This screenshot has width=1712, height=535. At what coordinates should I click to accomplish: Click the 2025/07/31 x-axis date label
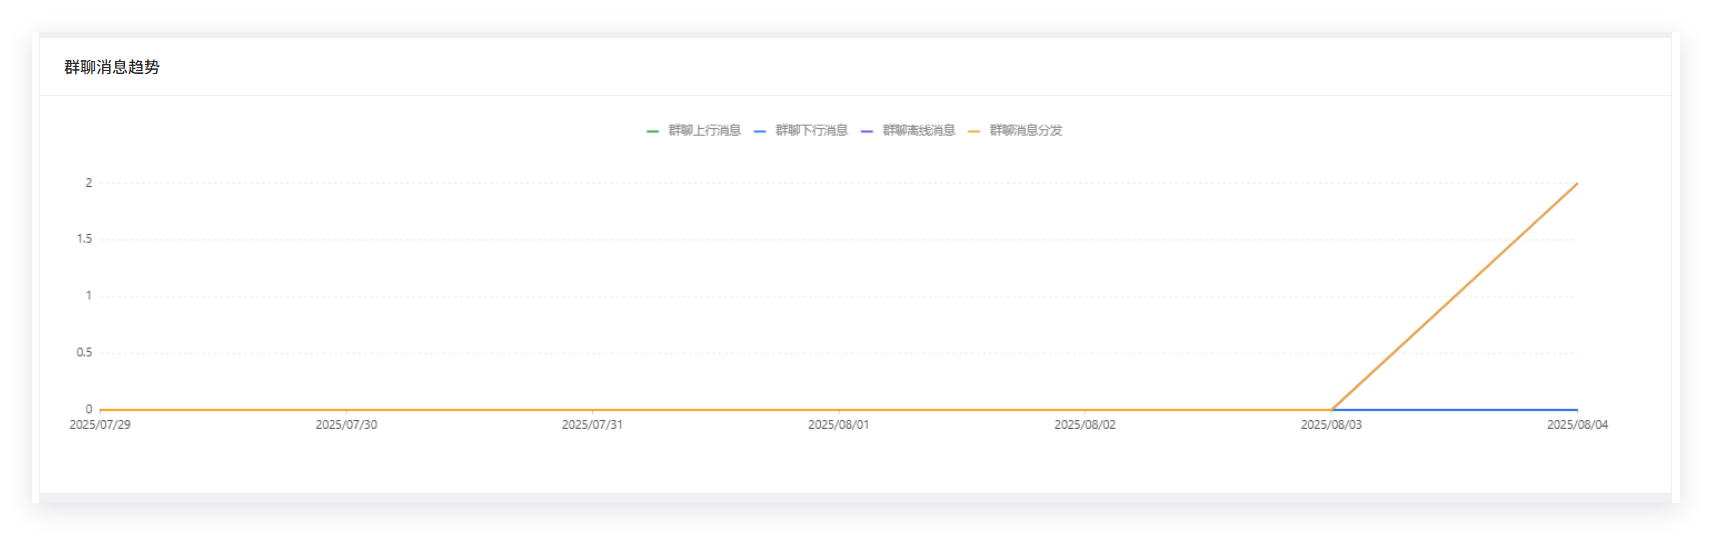tap(592, 425)
